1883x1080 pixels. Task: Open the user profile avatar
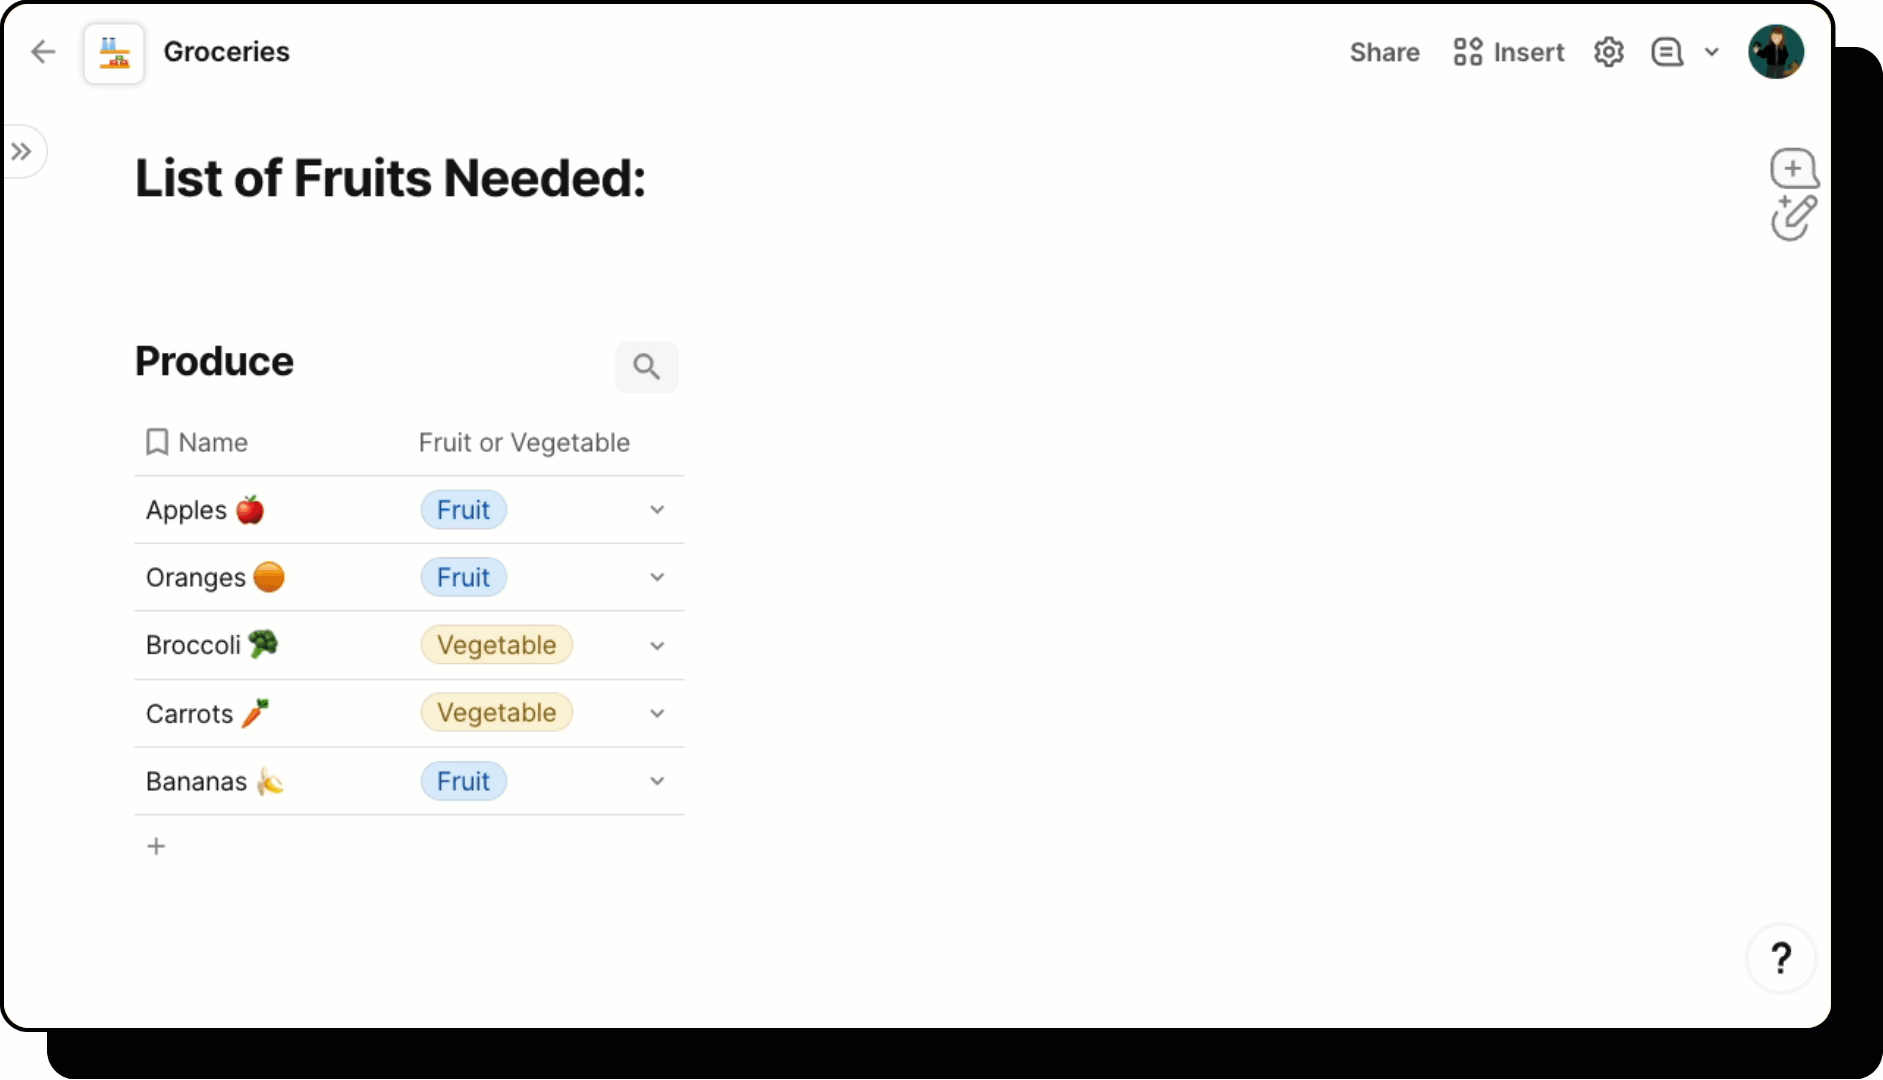1775,52
